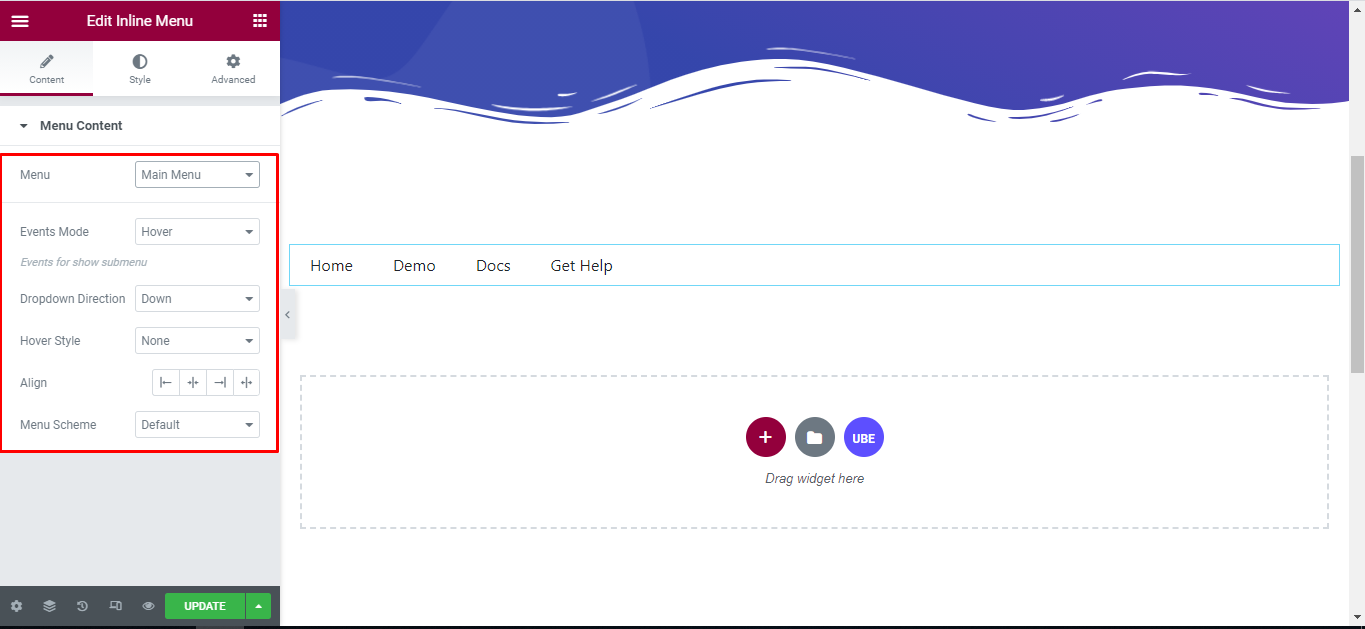
Task: Open the Menu dropdown showing Main Menu
Action: pos(197,175)
